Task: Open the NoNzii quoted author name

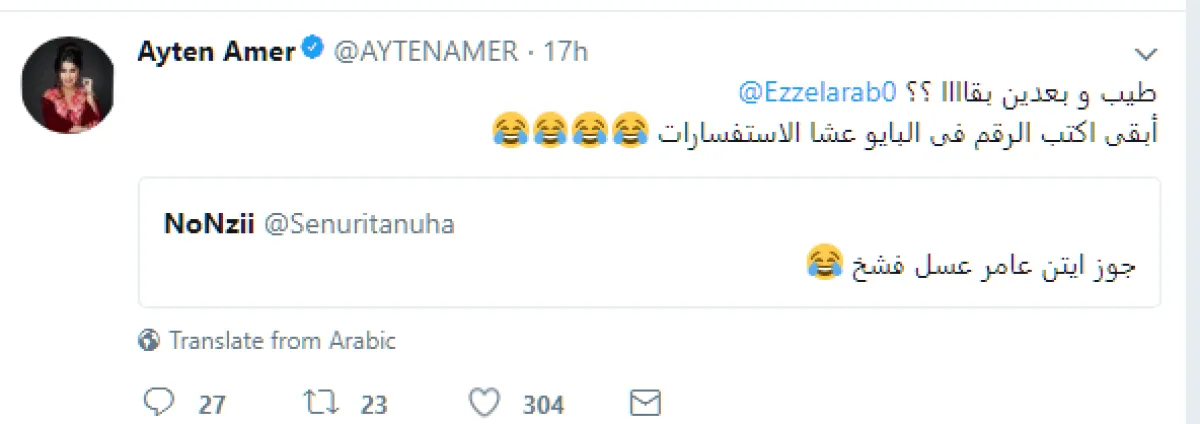Action: tap(208, 225)
